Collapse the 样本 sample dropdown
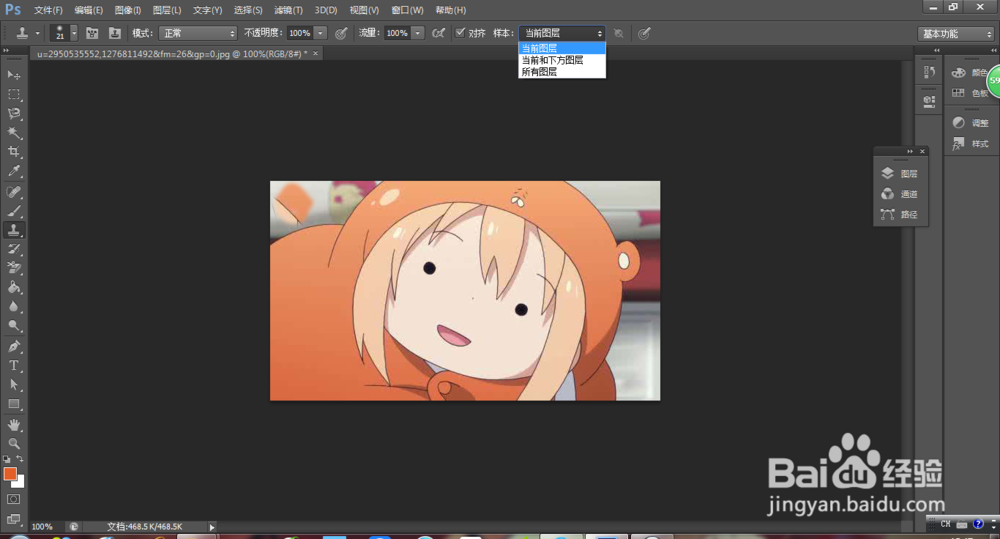The image size is (1000, 539). [562, 33]
